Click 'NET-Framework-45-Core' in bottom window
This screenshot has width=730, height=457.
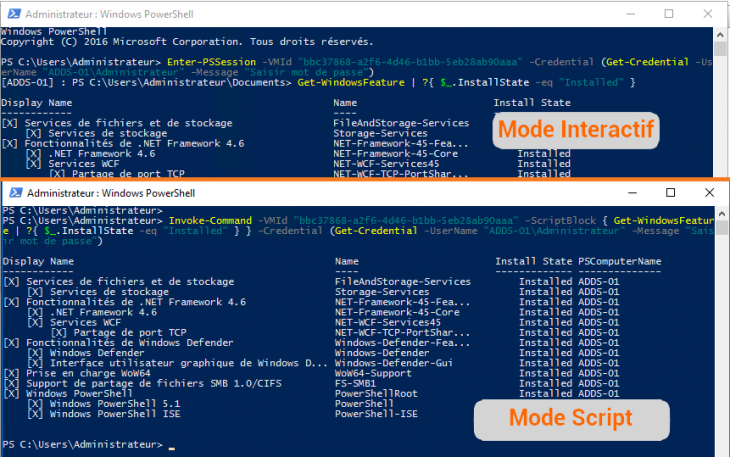point(398,313)
